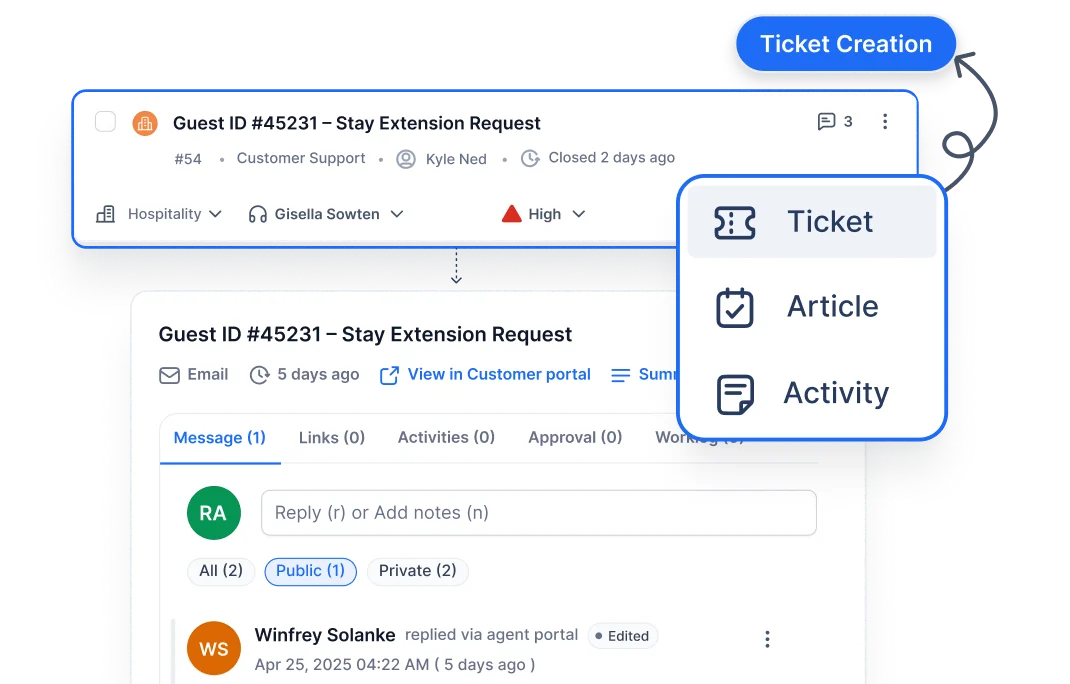Image resolution: width=1070 pixels, height=684 pixels.
Task: Click the Ticket Creation button
Action: tap(845, 43)
